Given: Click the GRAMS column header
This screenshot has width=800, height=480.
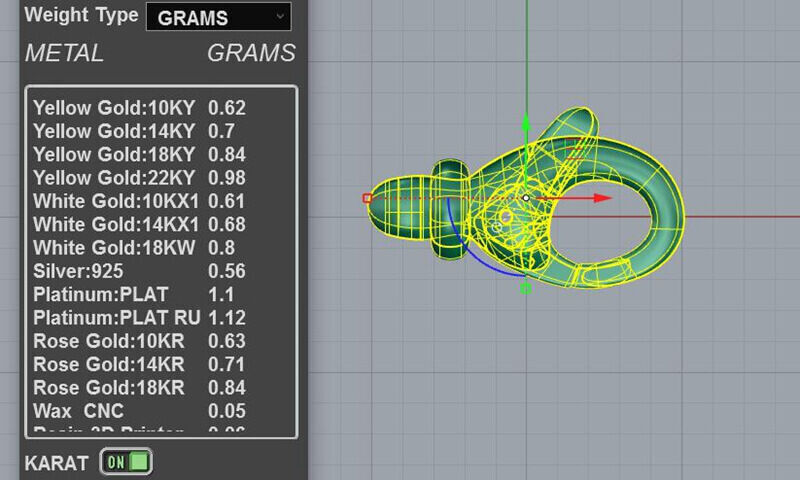Looking at the screenshot, I should tap(251, 53).
